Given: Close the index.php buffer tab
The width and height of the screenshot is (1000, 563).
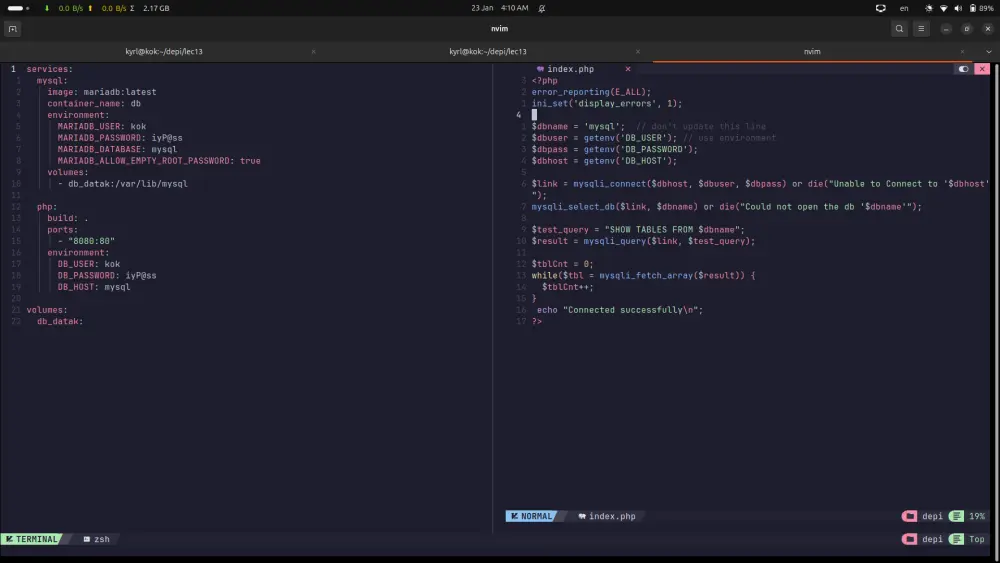Looking at the screenshot, I should 628,69.
